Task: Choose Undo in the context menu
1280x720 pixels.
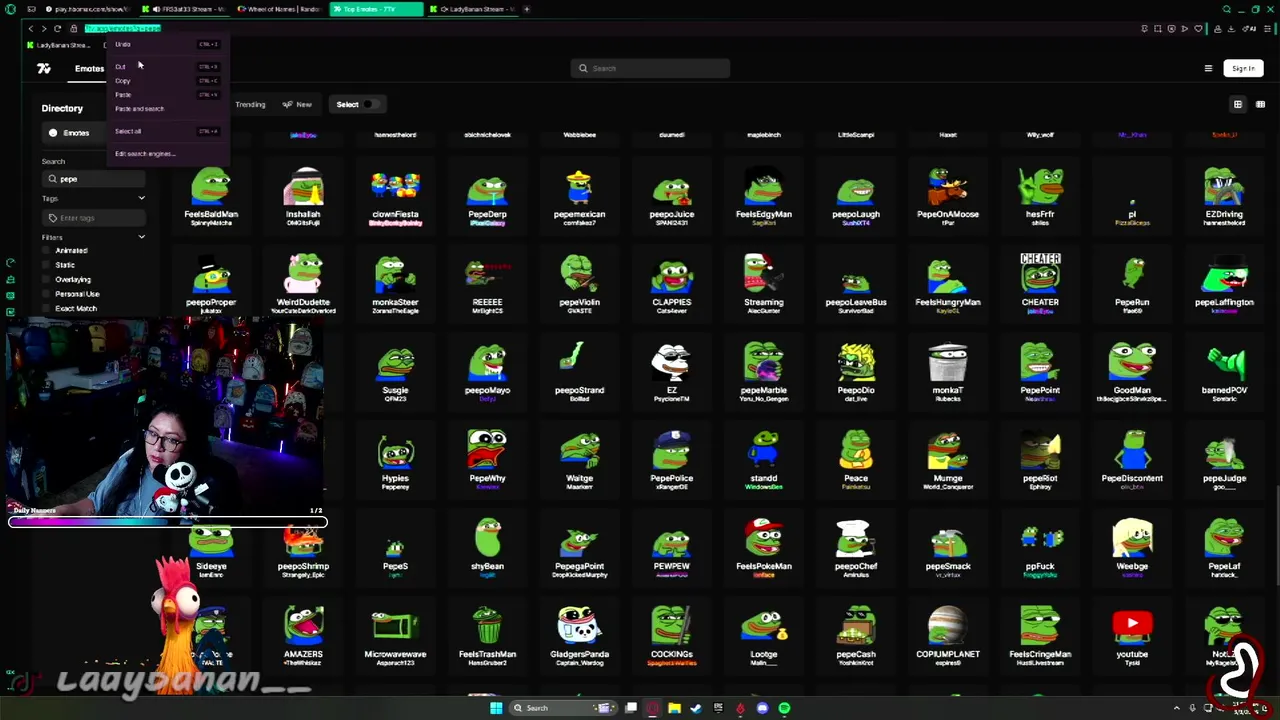Action: [x=168, y=45]
